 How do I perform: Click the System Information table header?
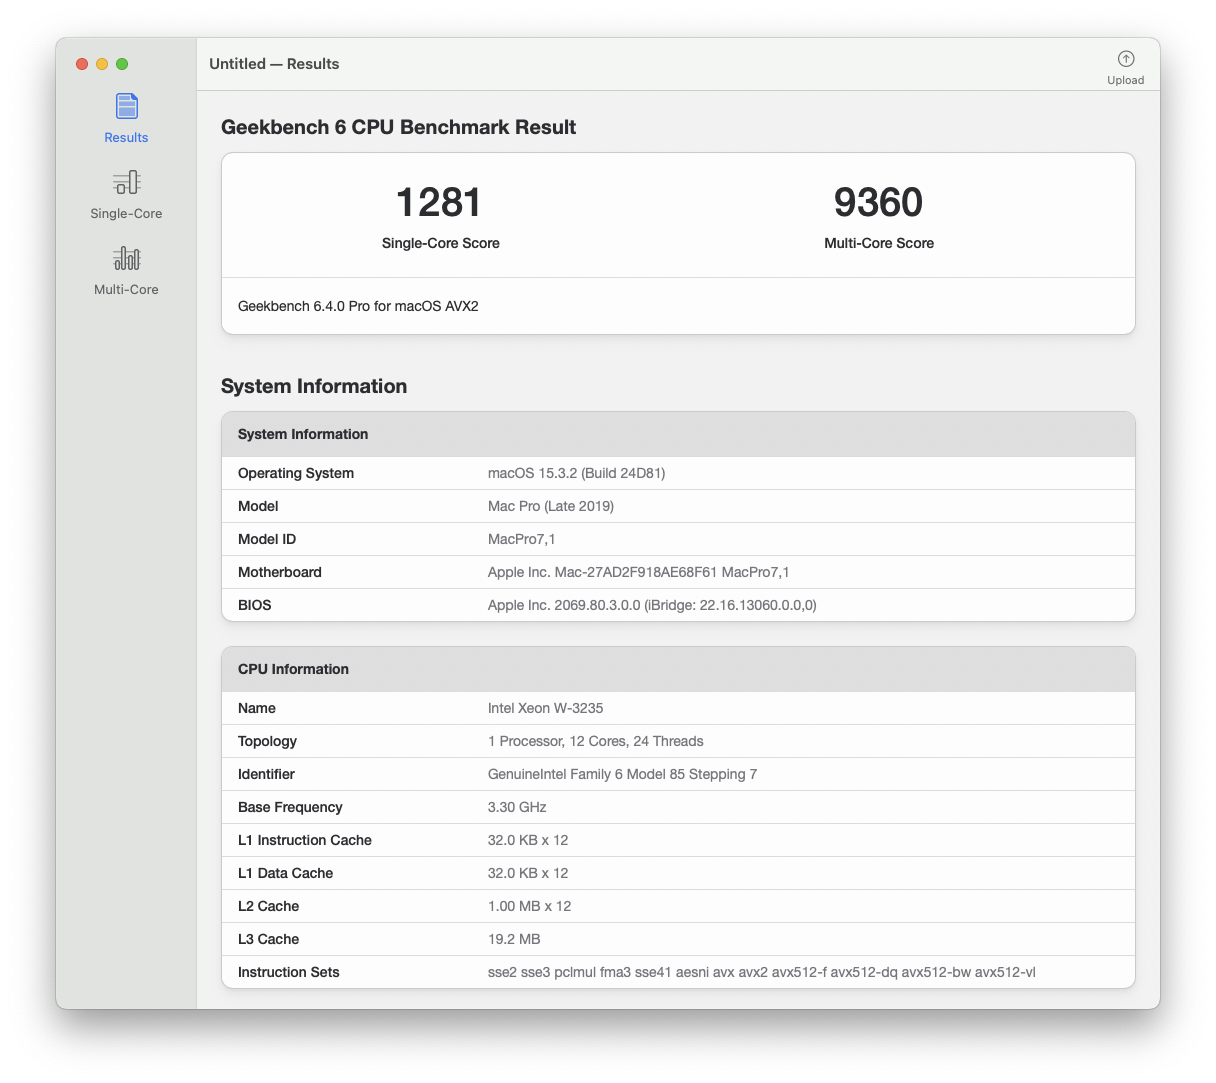pyautogui.click(x=303, y=434)
